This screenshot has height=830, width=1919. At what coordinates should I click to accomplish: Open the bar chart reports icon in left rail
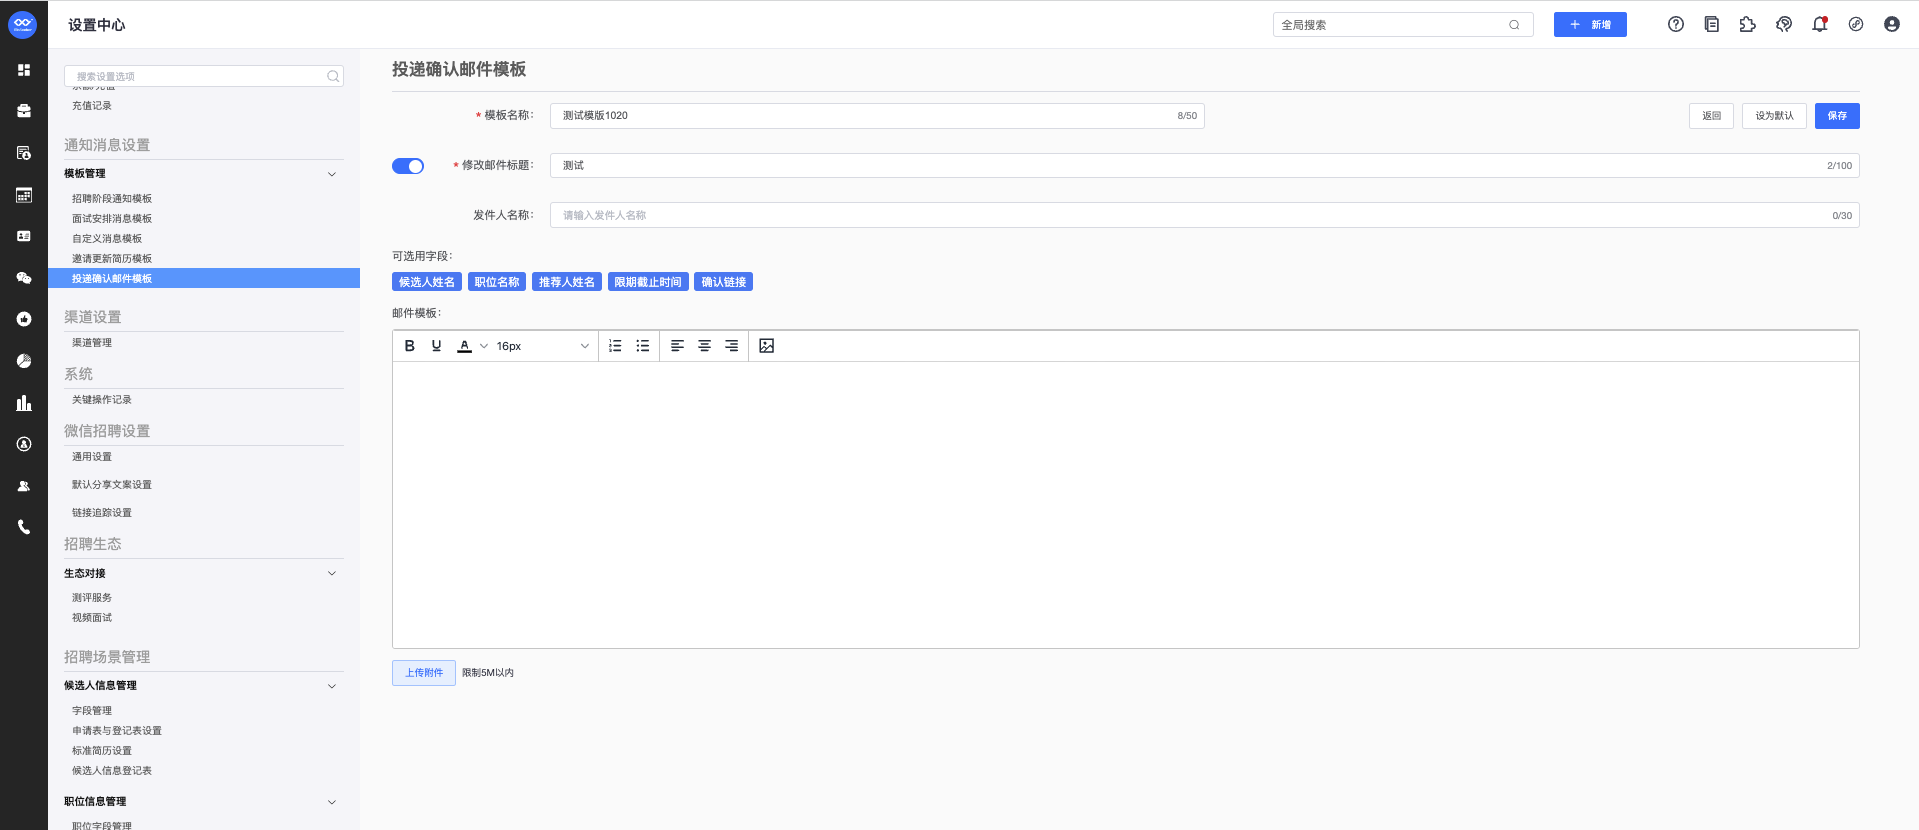coord(24,403)
